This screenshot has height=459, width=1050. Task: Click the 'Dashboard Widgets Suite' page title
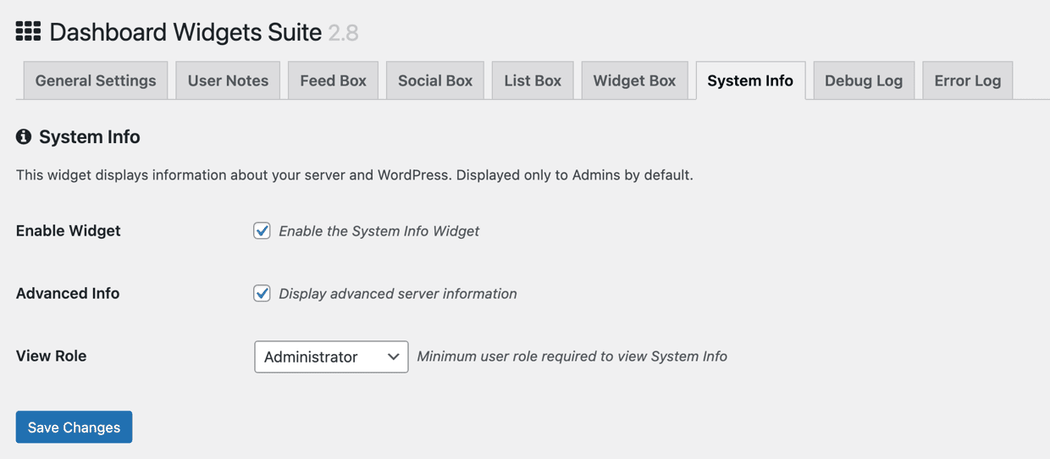pyautogui.click(x=185, y=32)
